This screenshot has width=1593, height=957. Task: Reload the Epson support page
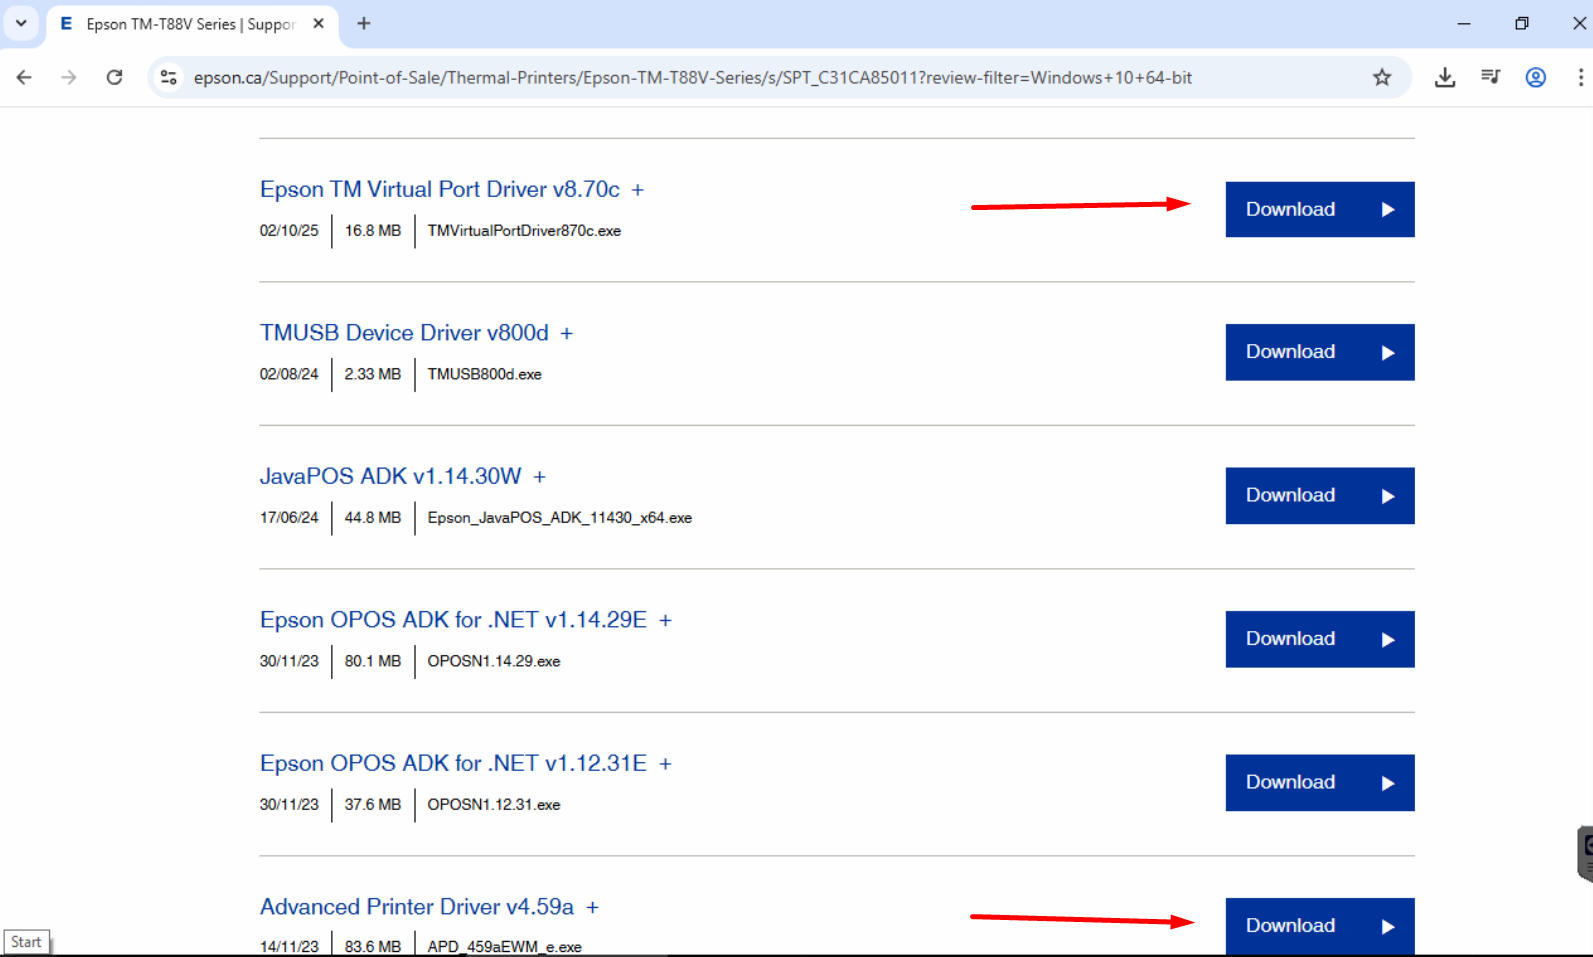coord(115,77)
